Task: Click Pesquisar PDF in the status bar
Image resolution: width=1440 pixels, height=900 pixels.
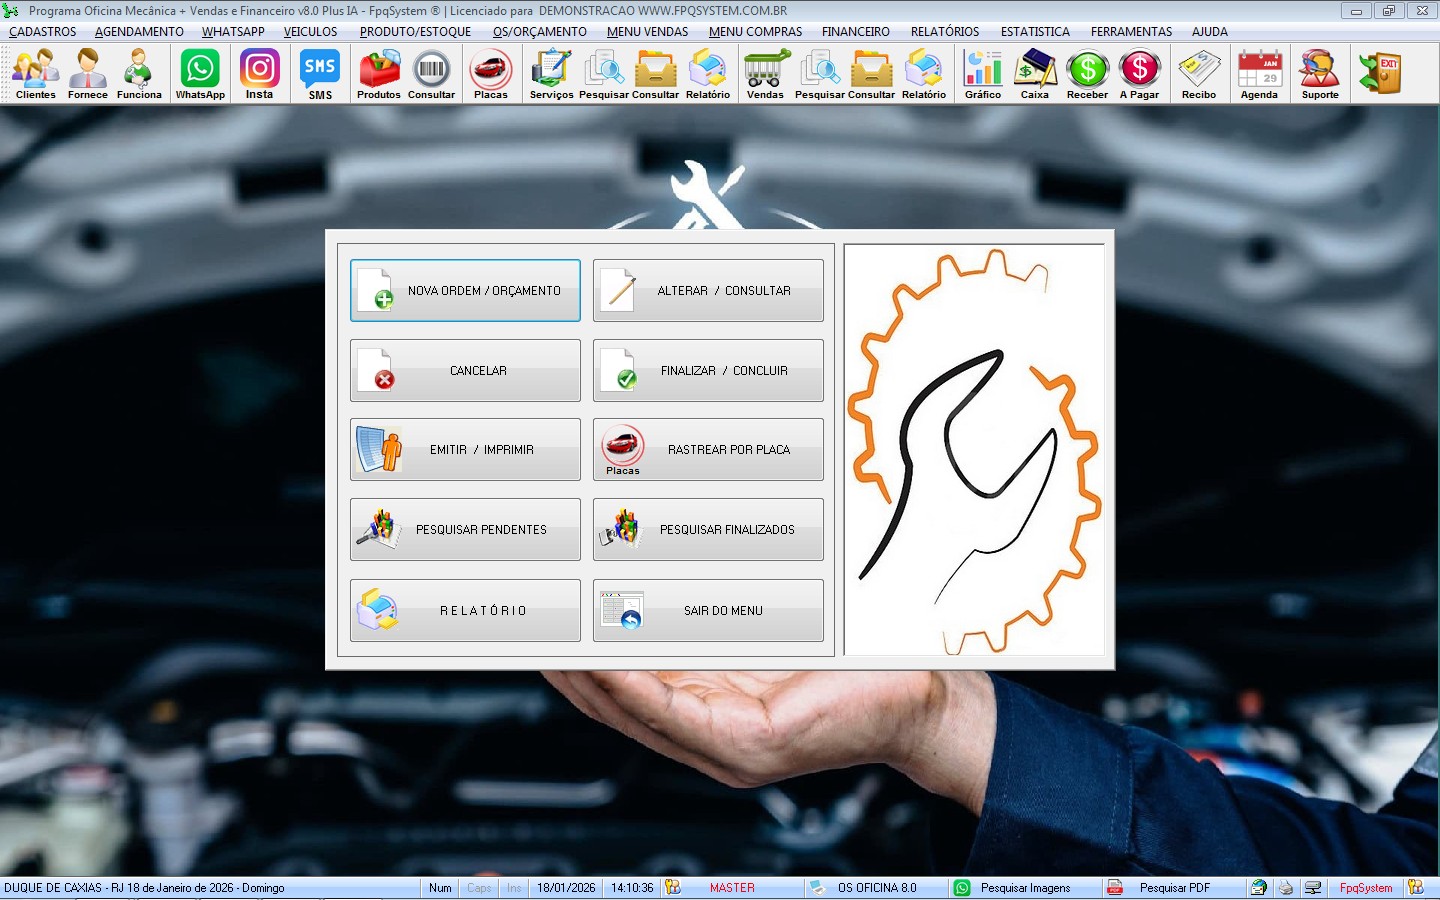Action: tap(1174, 888)
